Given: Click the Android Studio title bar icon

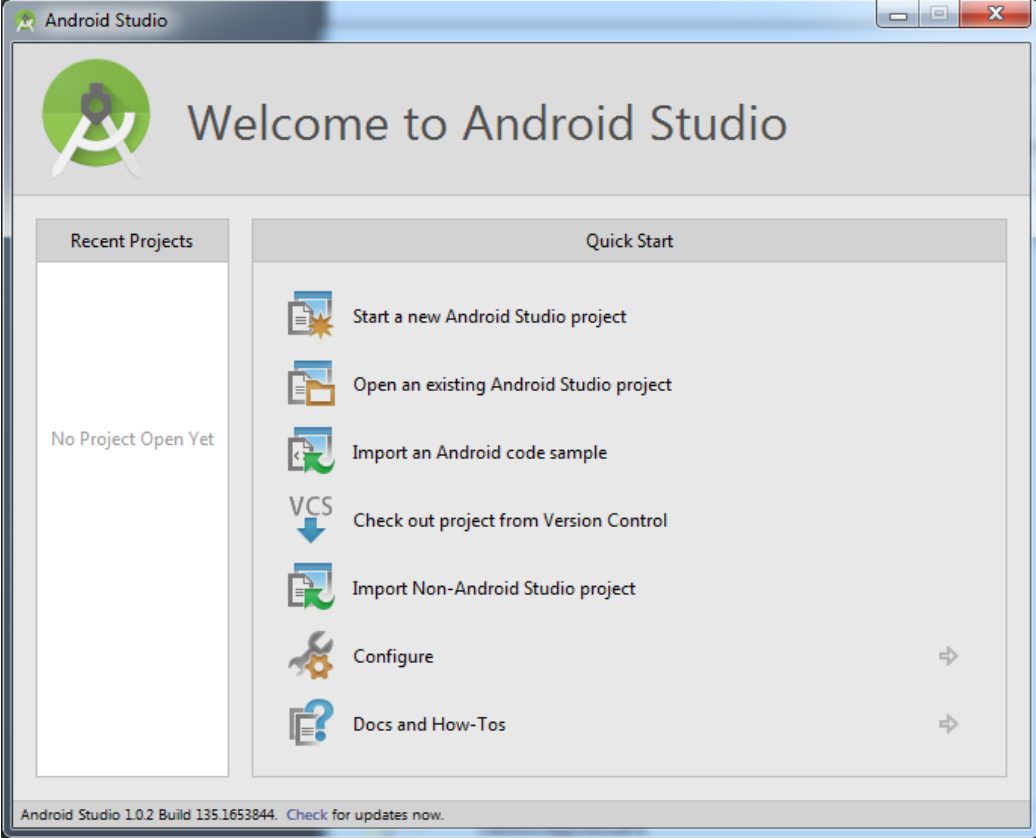Looking at the screenshot, I should [25, 21].
